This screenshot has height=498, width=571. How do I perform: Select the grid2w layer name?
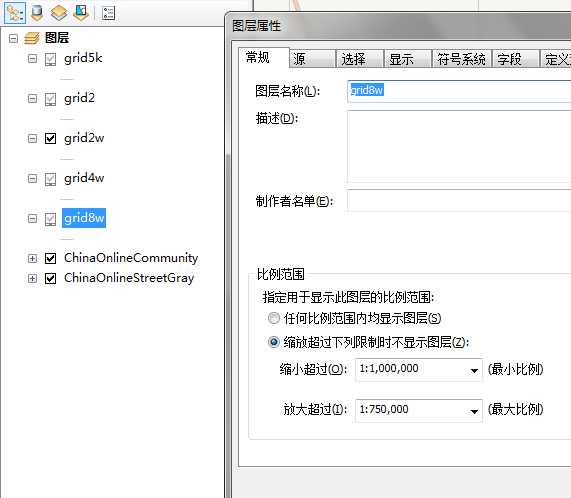point(84,138)
